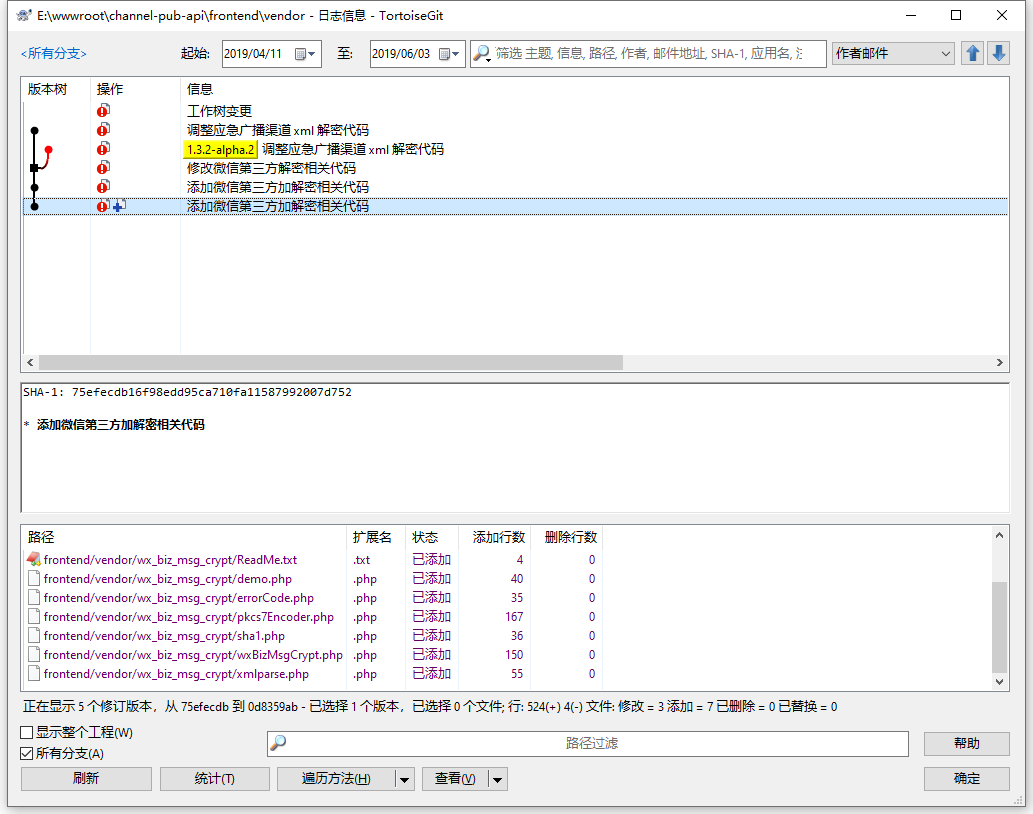This screenshot has width=1033, height=814.
Task: Click the search filter magnifier icon
Action: pos(482,54)
